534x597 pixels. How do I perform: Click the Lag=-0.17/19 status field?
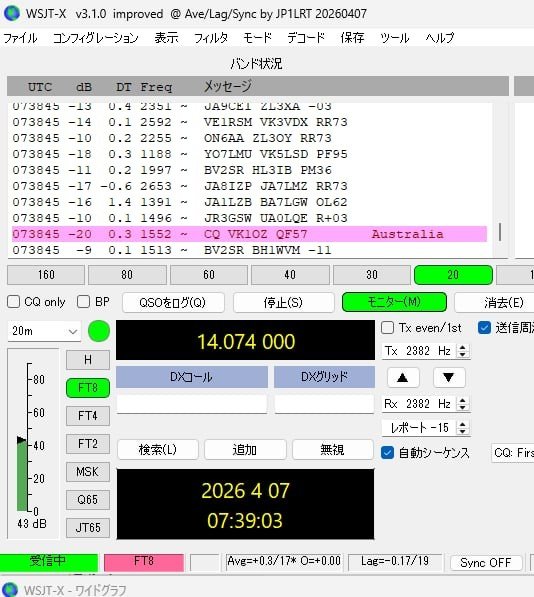tap(395, 562)
